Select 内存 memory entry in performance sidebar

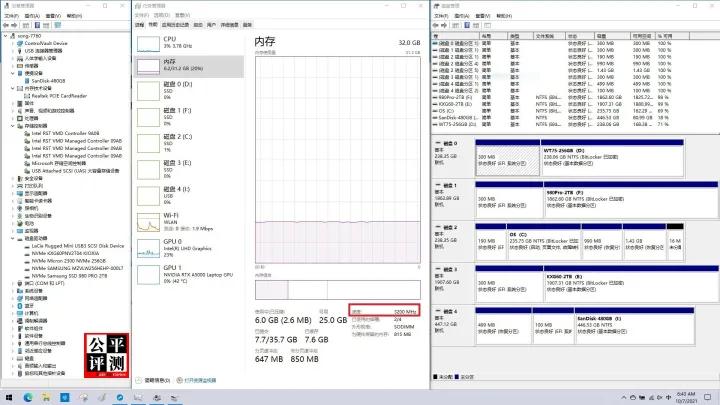[188, 66]
